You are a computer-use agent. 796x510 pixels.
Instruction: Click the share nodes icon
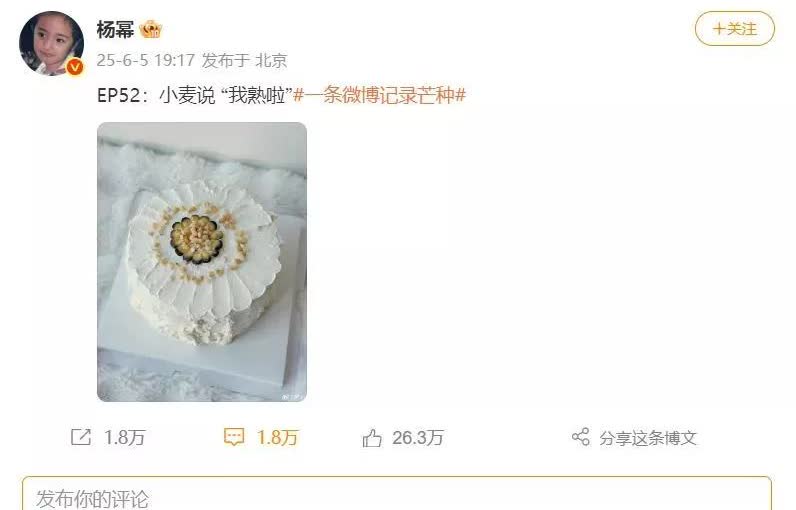[581, 437]
